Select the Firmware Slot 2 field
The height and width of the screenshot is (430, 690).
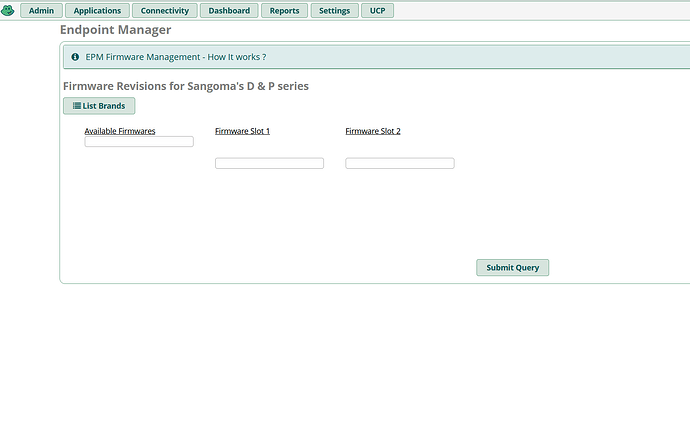point(400,163)
